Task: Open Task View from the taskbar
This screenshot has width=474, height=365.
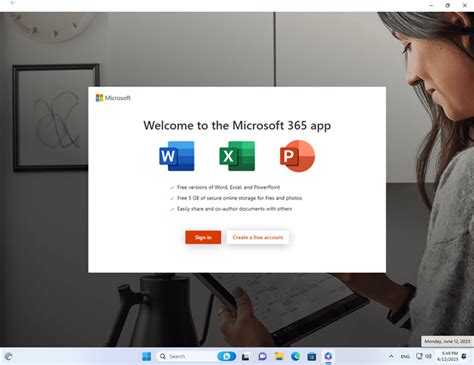Action: coord(246,357)
